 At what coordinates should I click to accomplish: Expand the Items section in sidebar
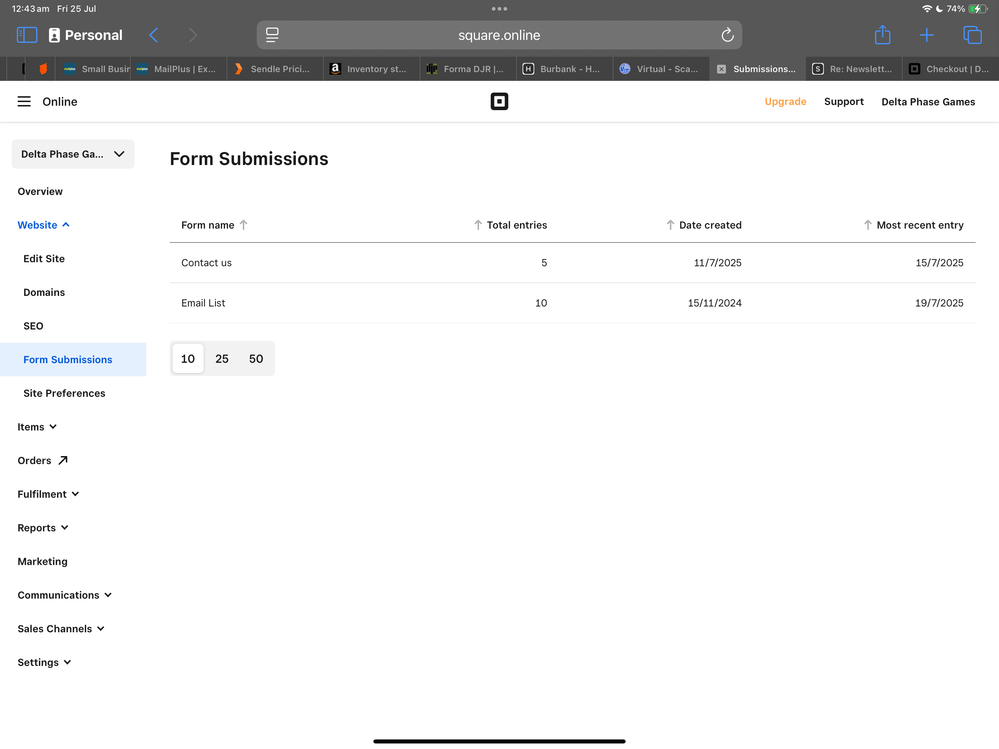(37, 427)
